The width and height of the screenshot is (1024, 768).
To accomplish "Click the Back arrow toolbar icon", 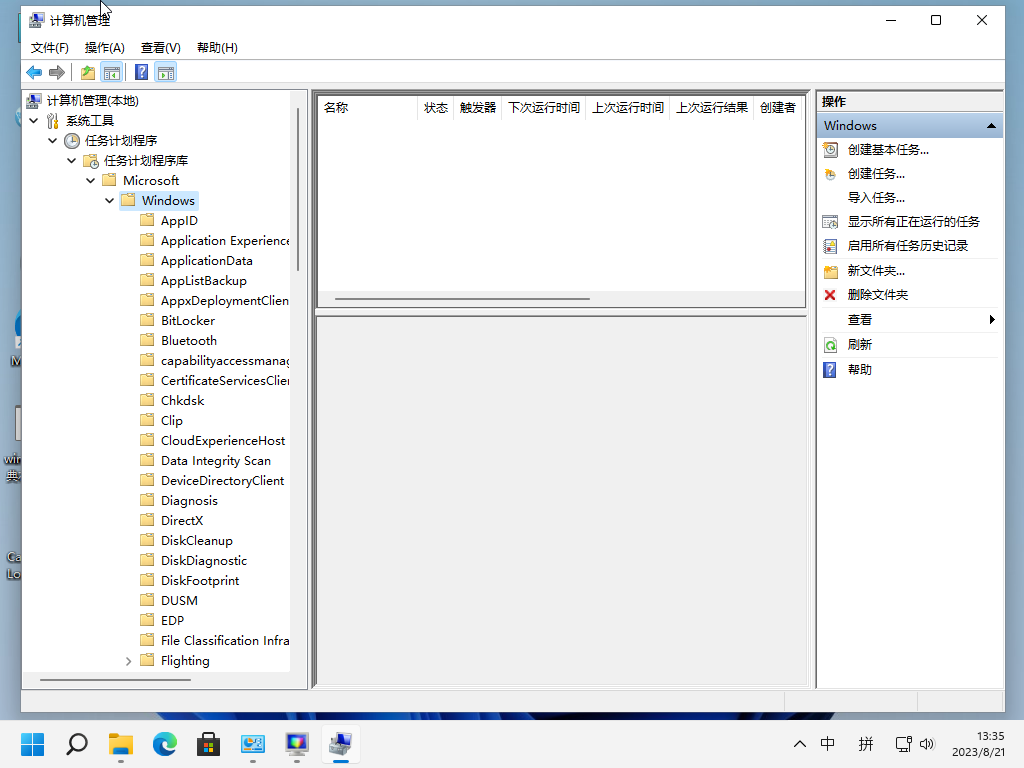I will pos(34,72).
